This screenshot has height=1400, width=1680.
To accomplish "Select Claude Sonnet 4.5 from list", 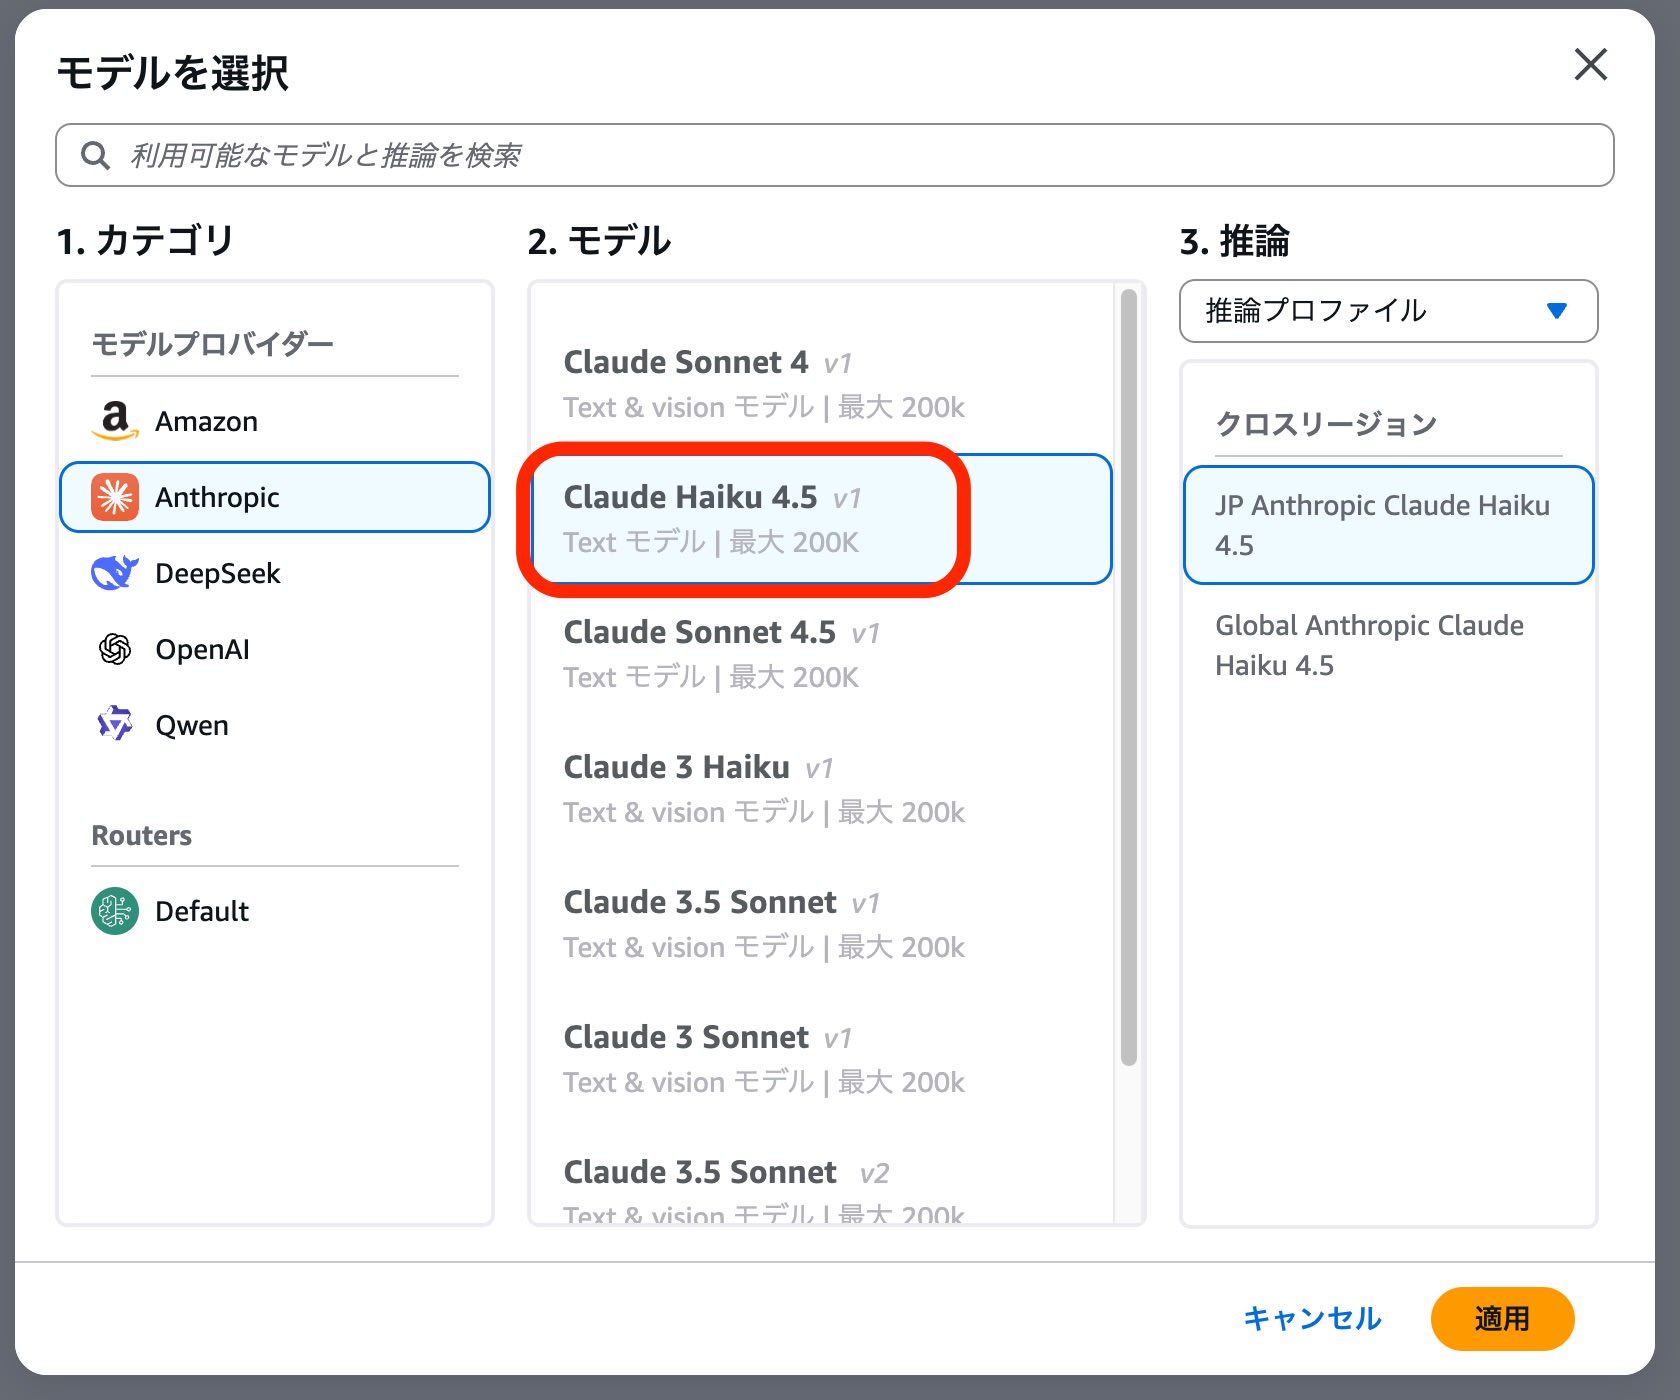I will [x=764, y=654].
